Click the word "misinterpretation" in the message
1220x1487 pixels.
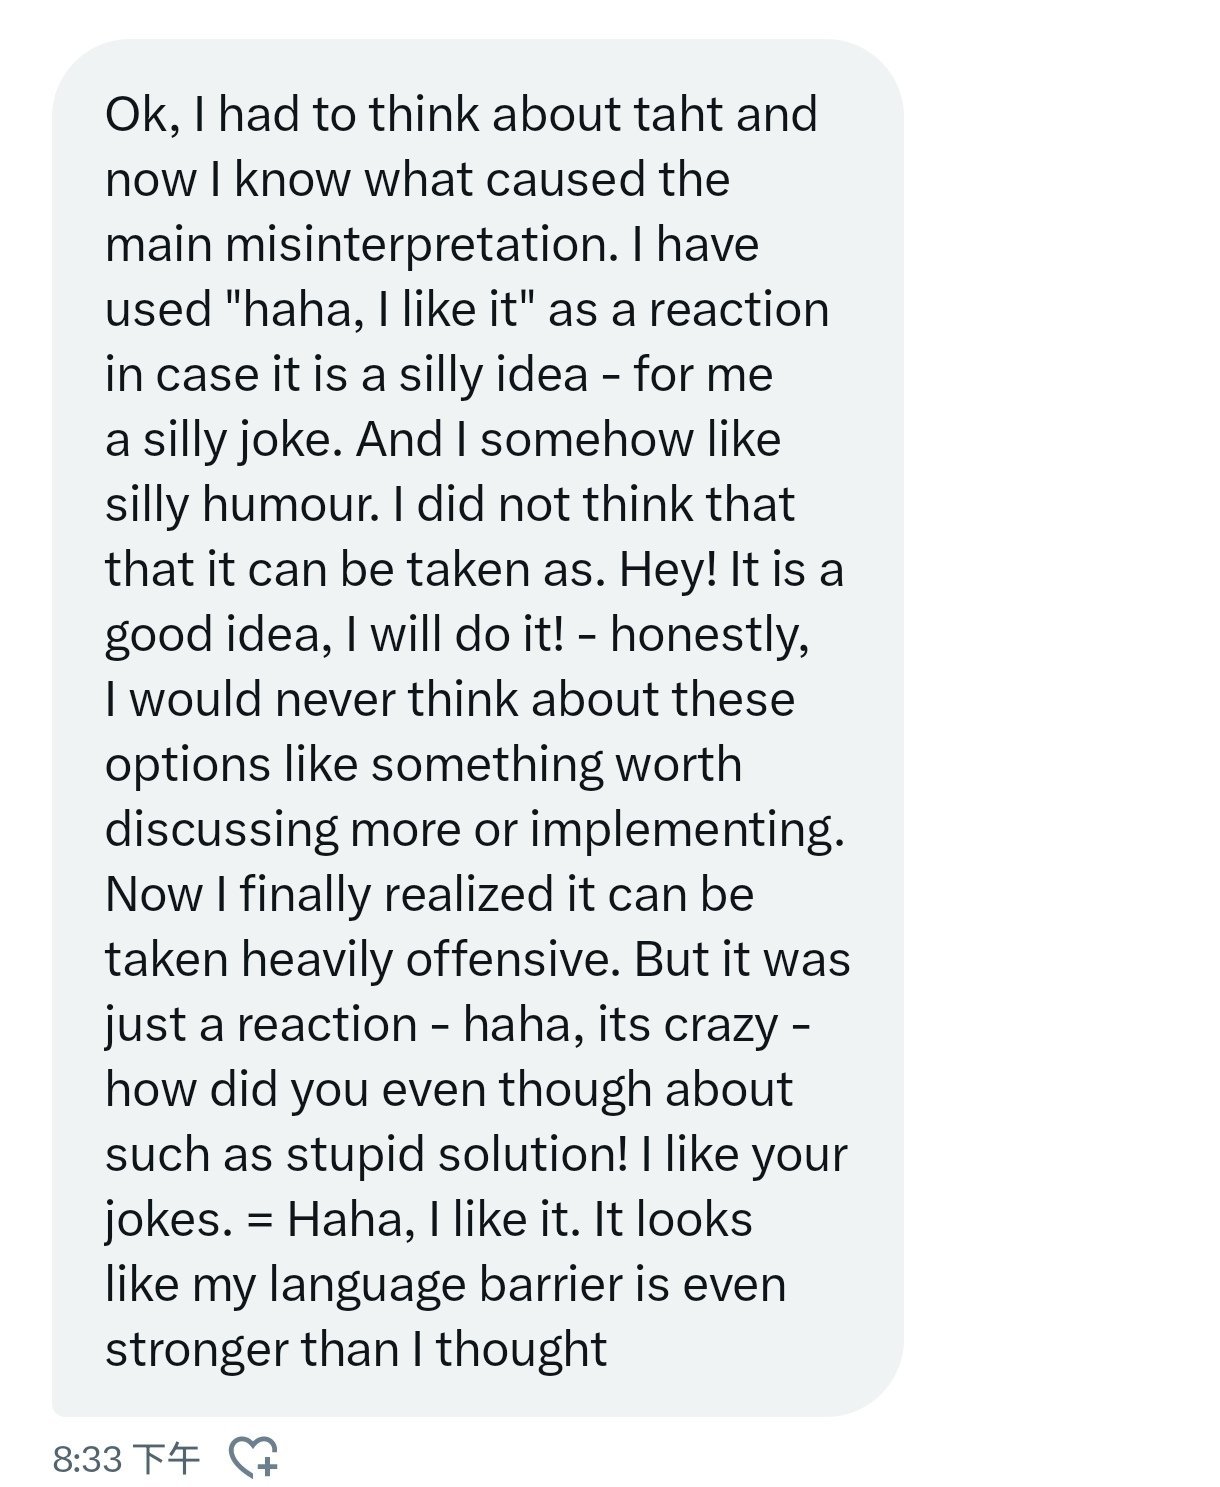click(x=414, y=245)
